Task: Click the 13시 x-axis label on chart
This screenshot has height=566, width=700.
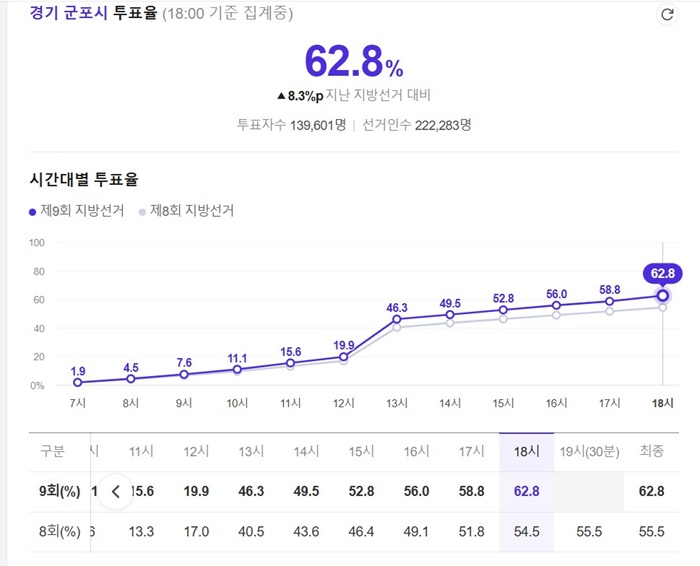Action: pos(397,403)
